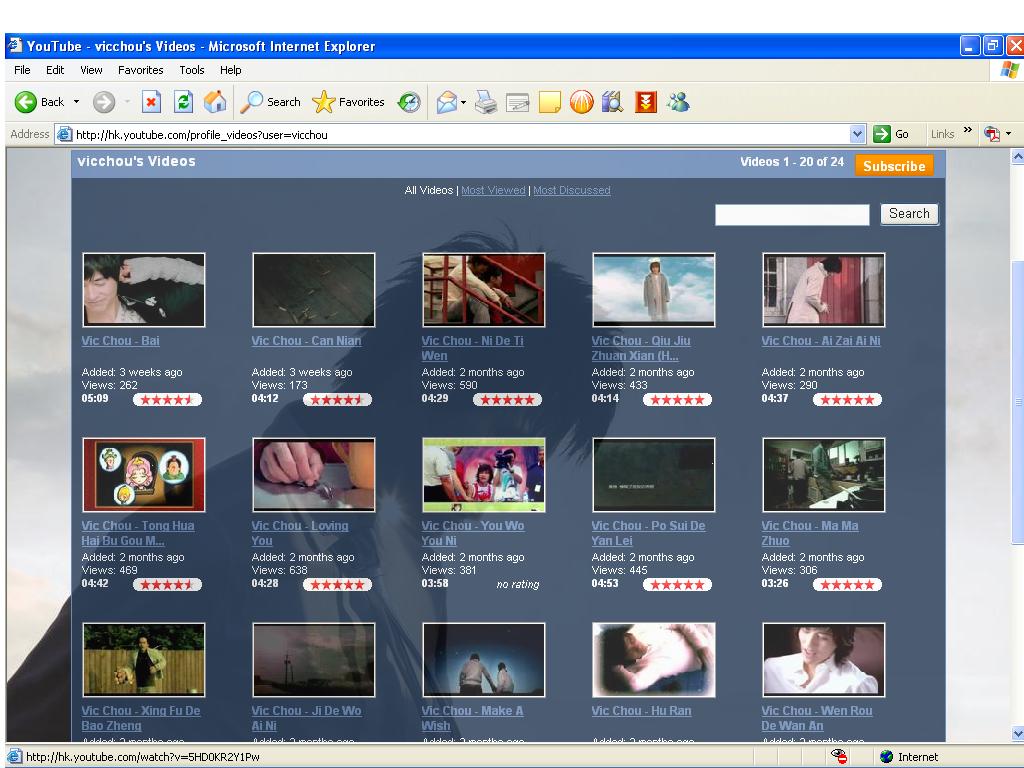The width and height of the screenshot is (1024, 768).
Task: Open Vic Chou - Ji De Wo Ai Ni thumbnail
Action: click(313, 660)
